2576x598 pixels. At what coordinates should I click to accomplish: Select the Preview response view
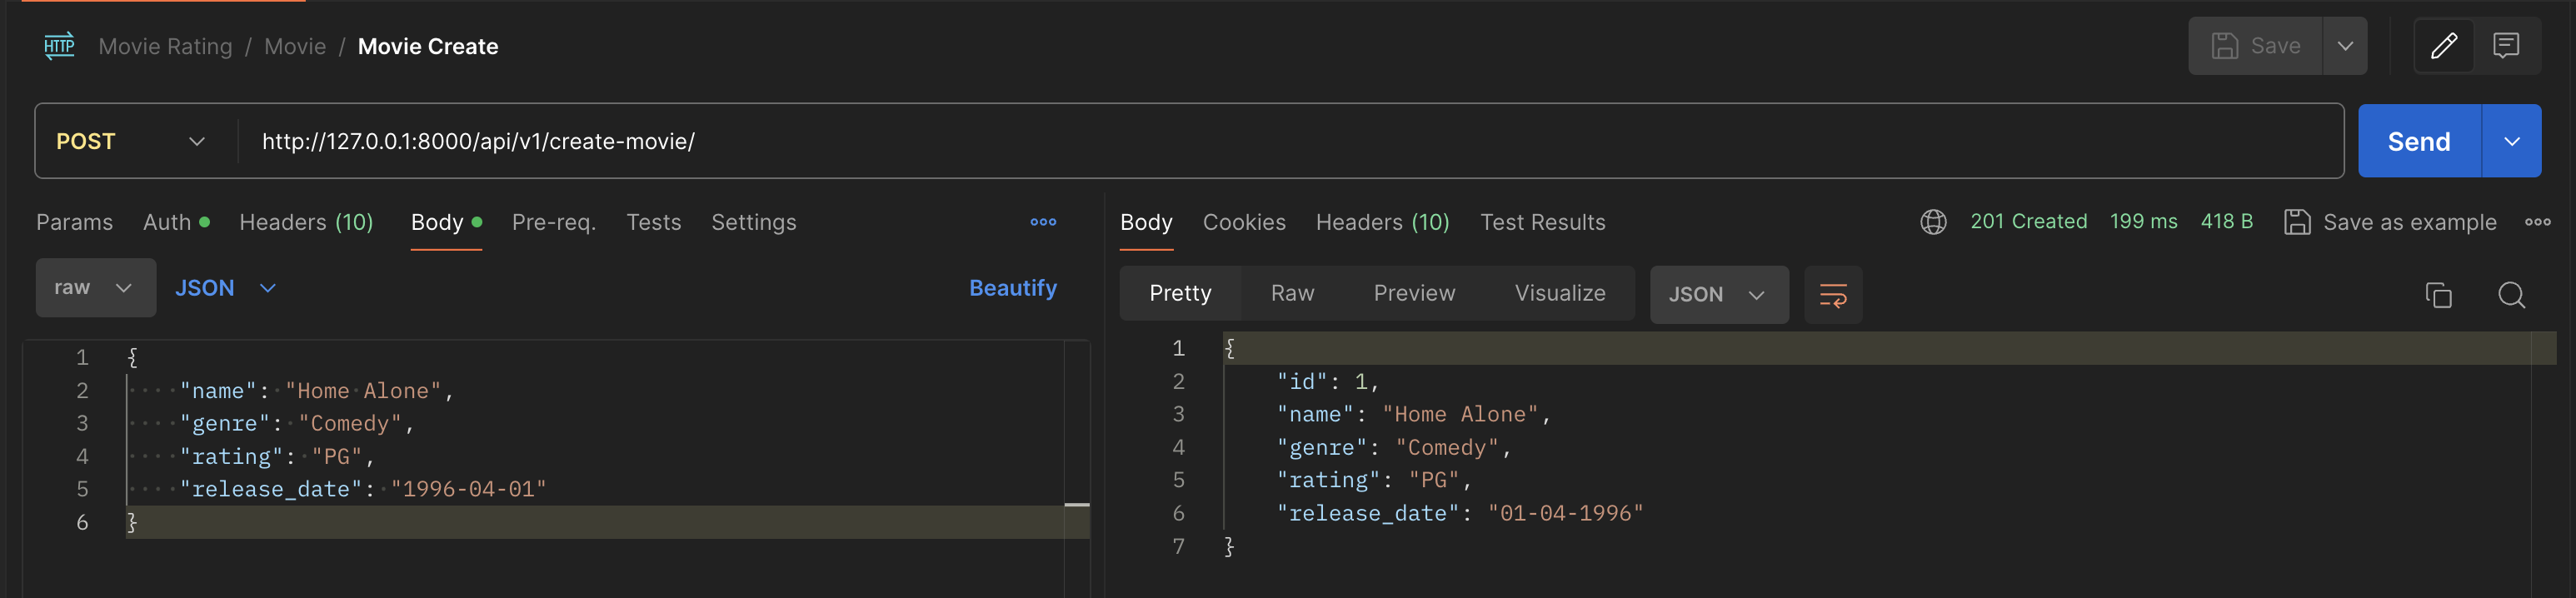(1414, 293)
